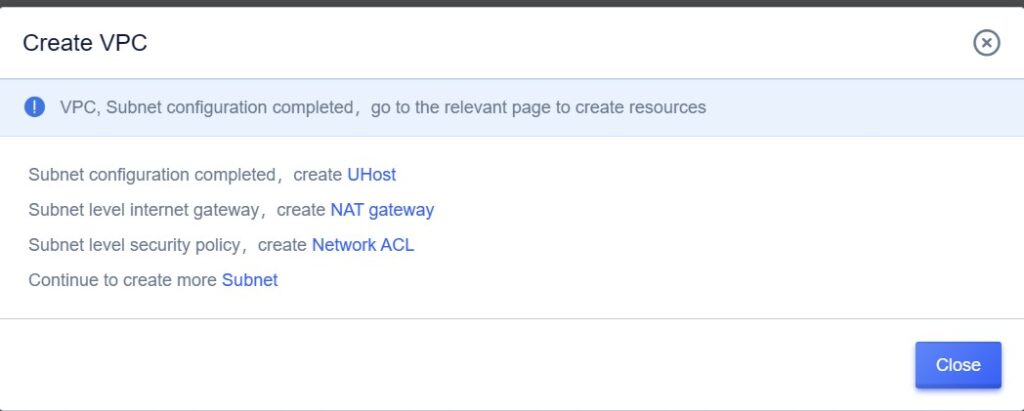
Task: Click the "Subnet level internet gateway" text
Action: click(145, 210)
